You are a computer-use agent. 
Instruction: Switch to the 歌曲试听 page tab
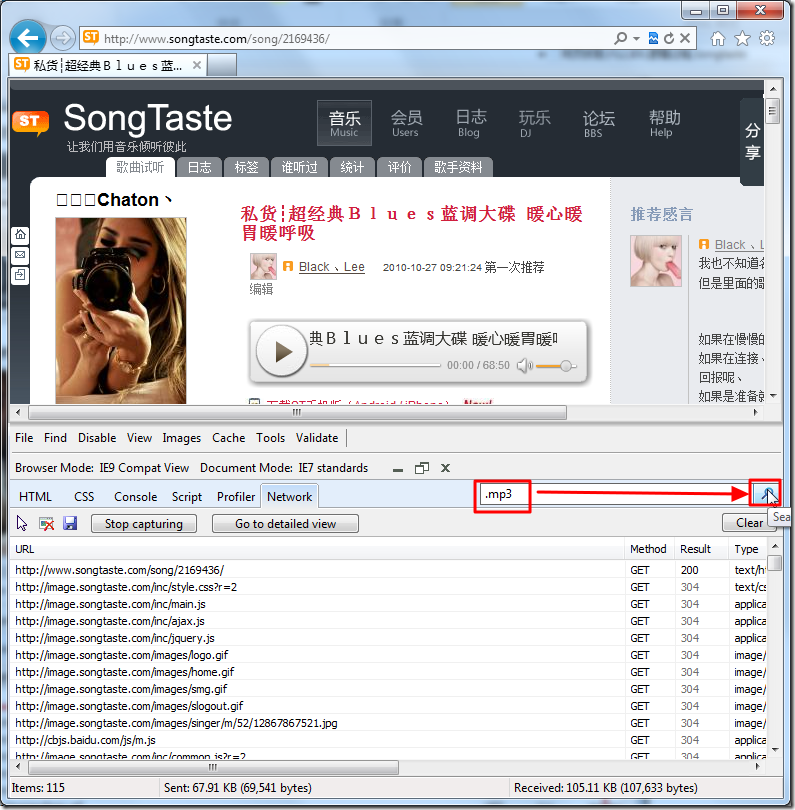pos(140,167)
